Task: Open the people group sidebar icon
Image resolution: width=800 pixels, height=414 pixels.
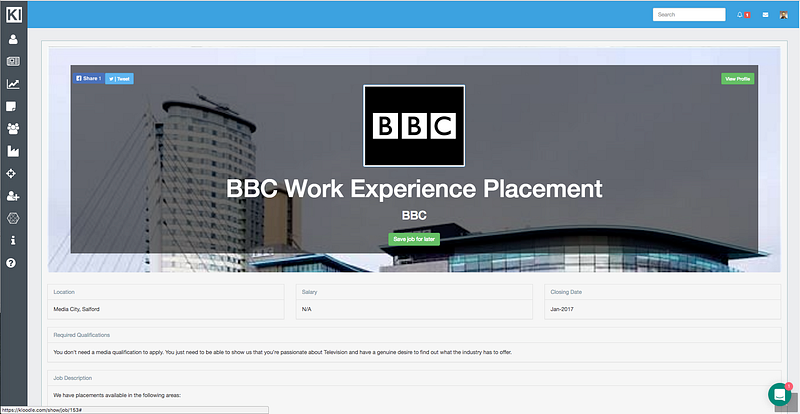Action: [x=13, y=129]
